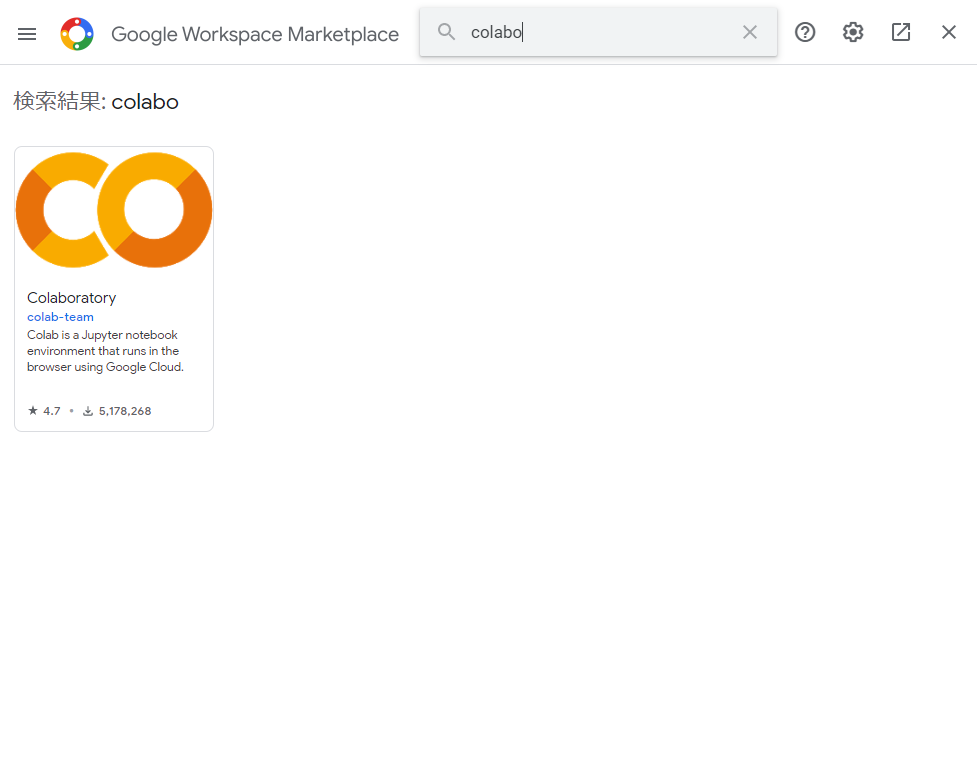Open Marketplace in a new window

point(901,32)
